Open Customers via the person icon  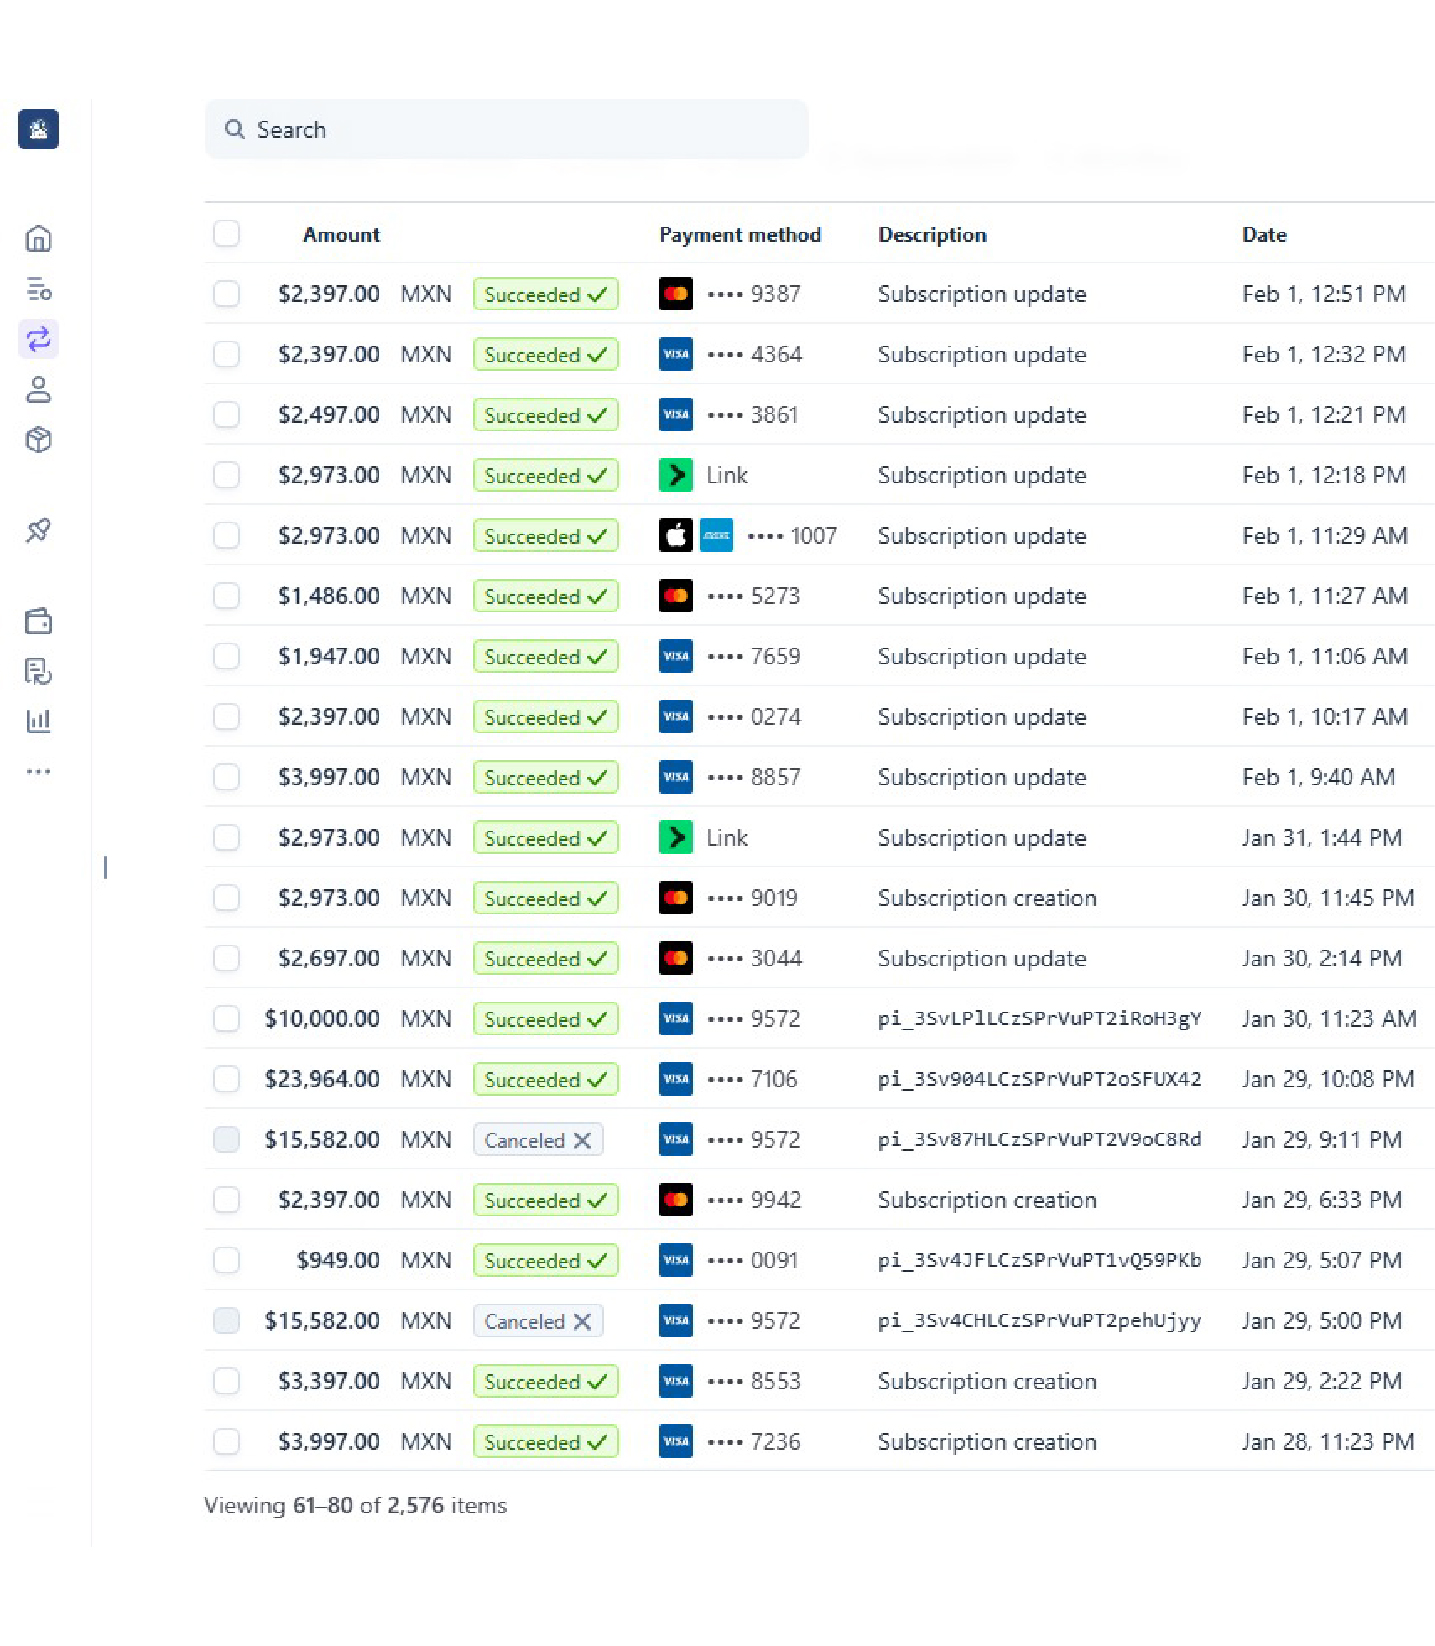(38, 389)
